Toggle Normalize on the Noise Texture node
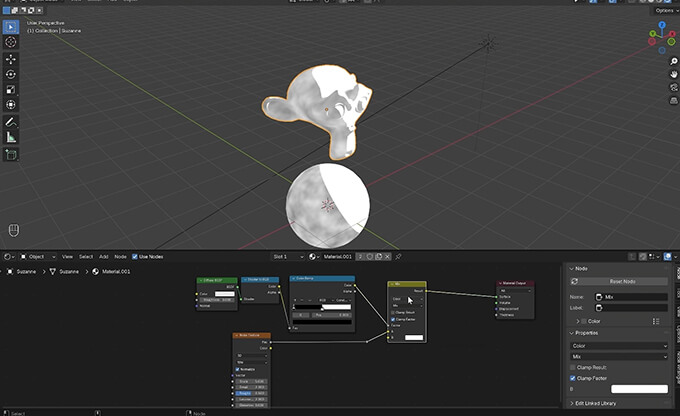 237,369
